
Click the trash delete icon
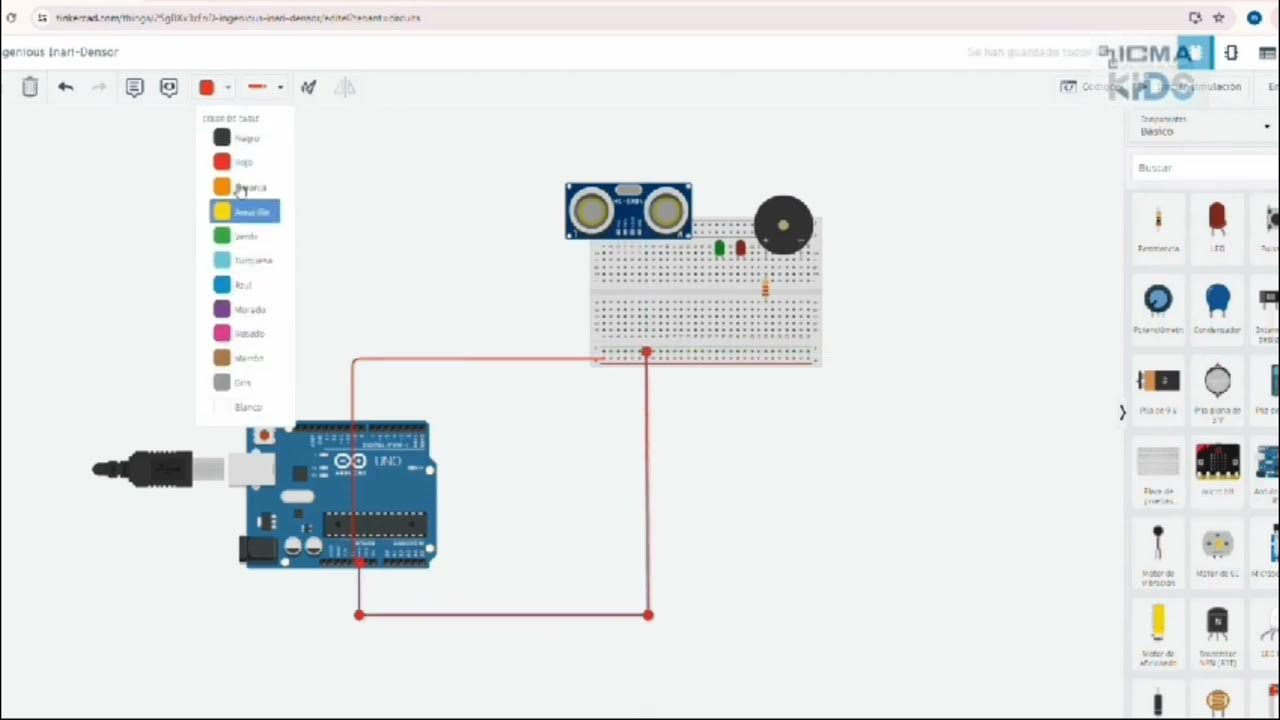[x=30, y=87]
